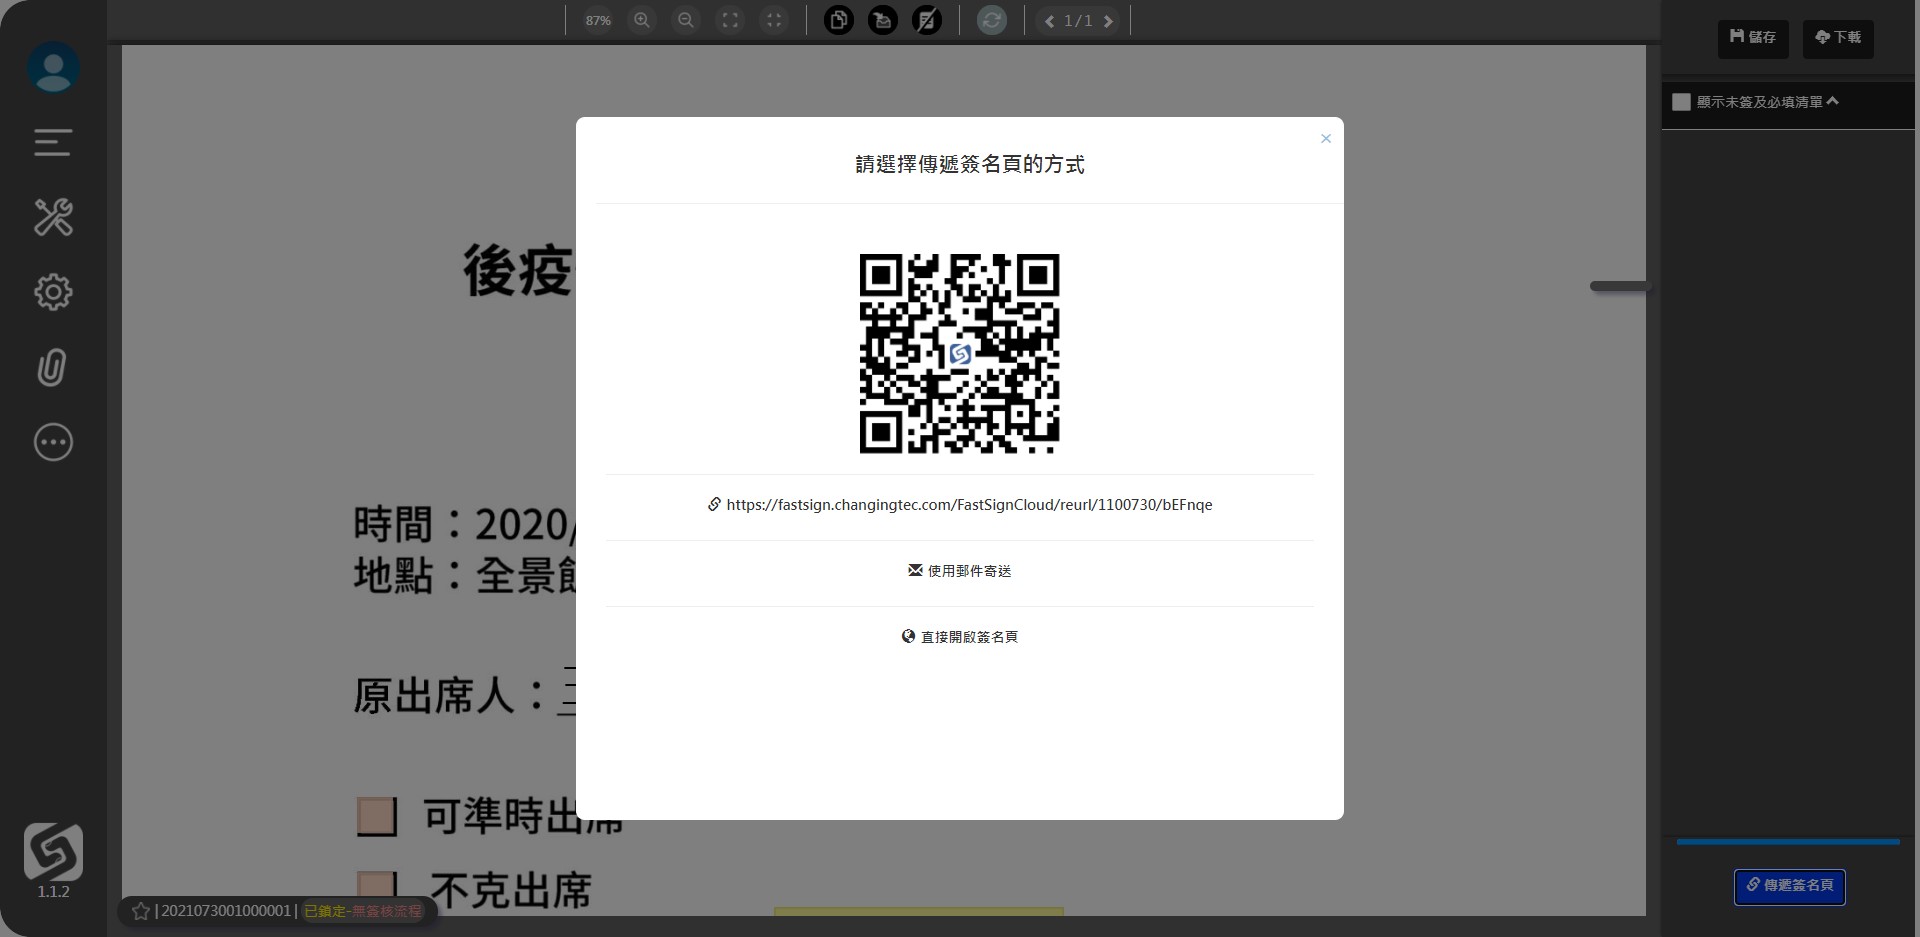
Task: Click the refresh sync icon
Action: [x=991, y=20]
